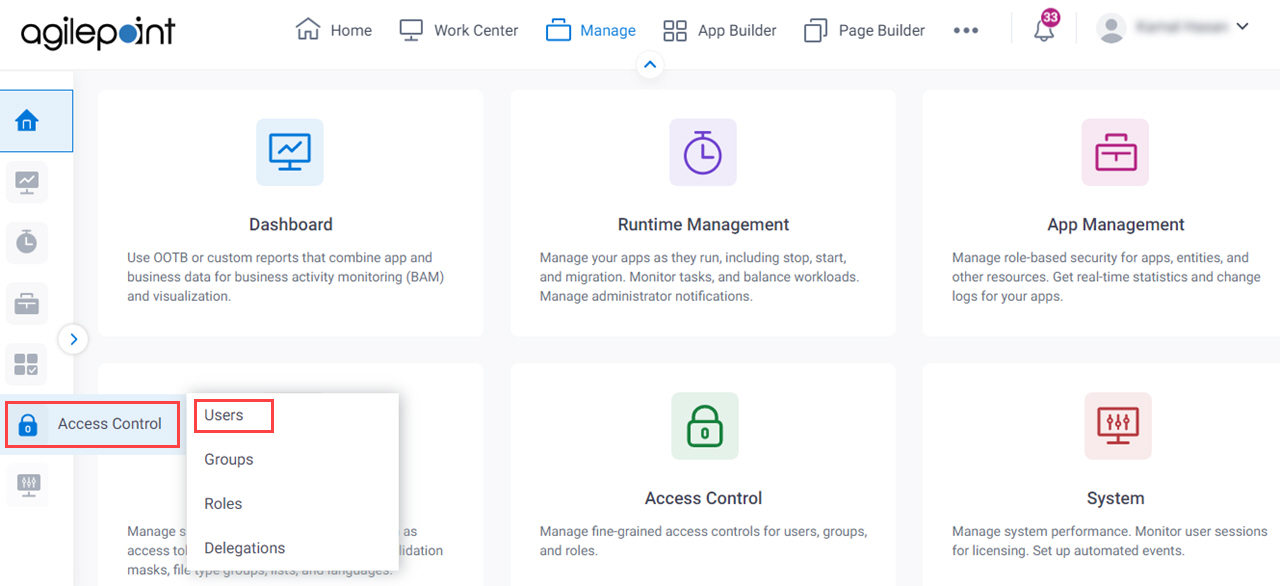Click the System card description text
This screenshot has height=586, width=1280.
(1110, 541)
